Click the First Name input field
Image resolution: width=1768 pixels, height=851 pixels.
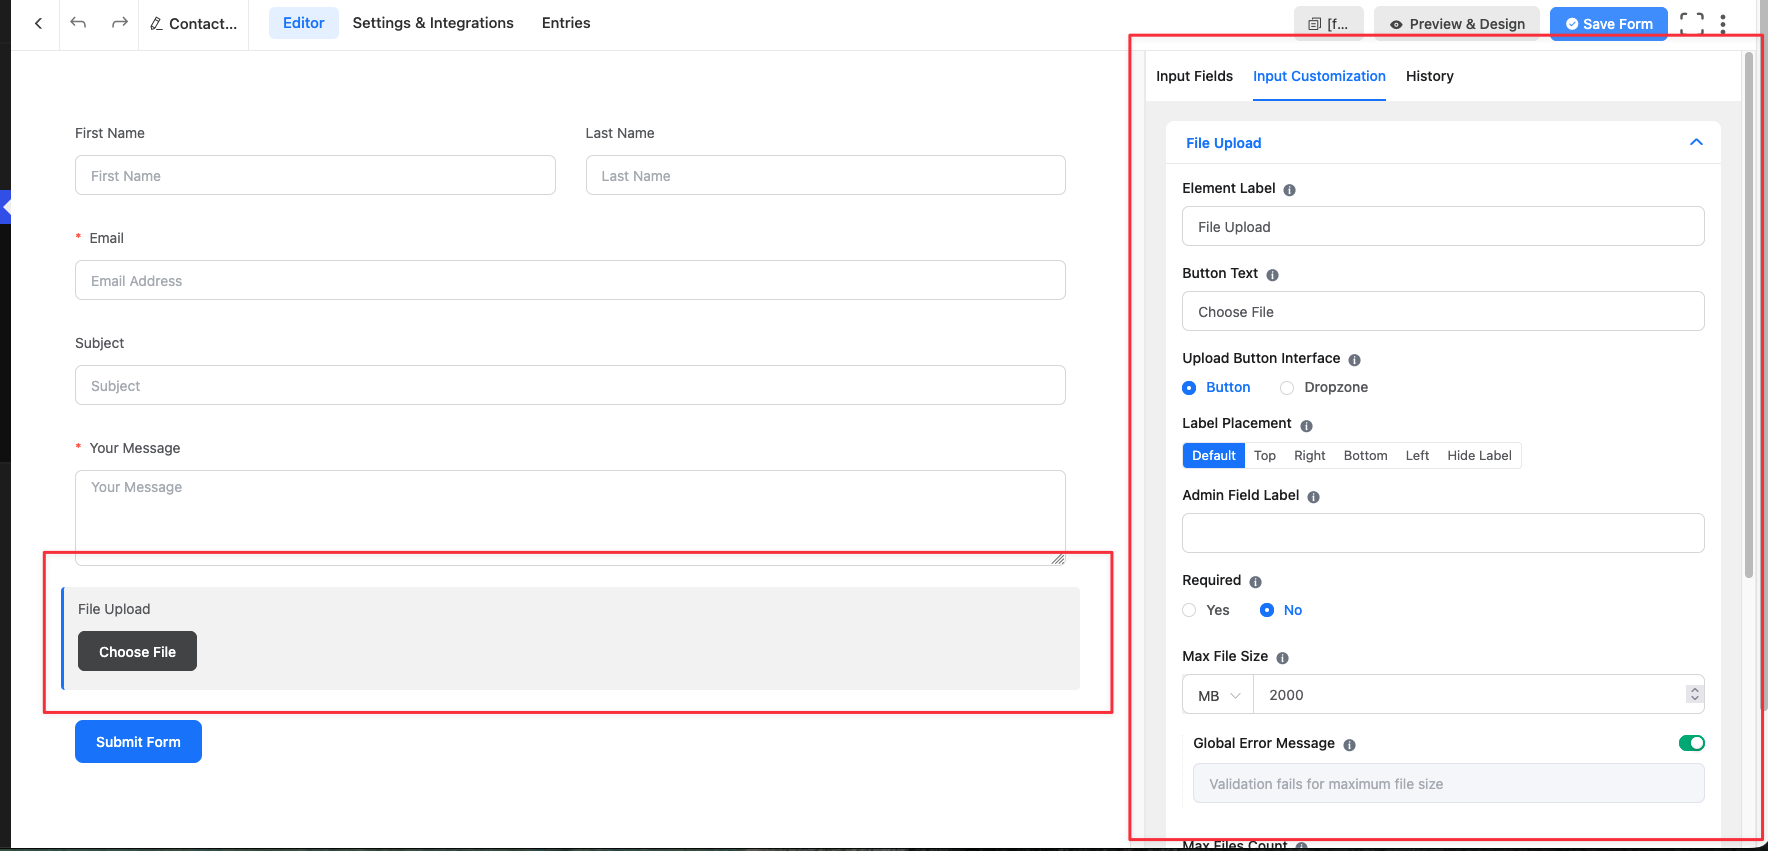click(315, 175)
